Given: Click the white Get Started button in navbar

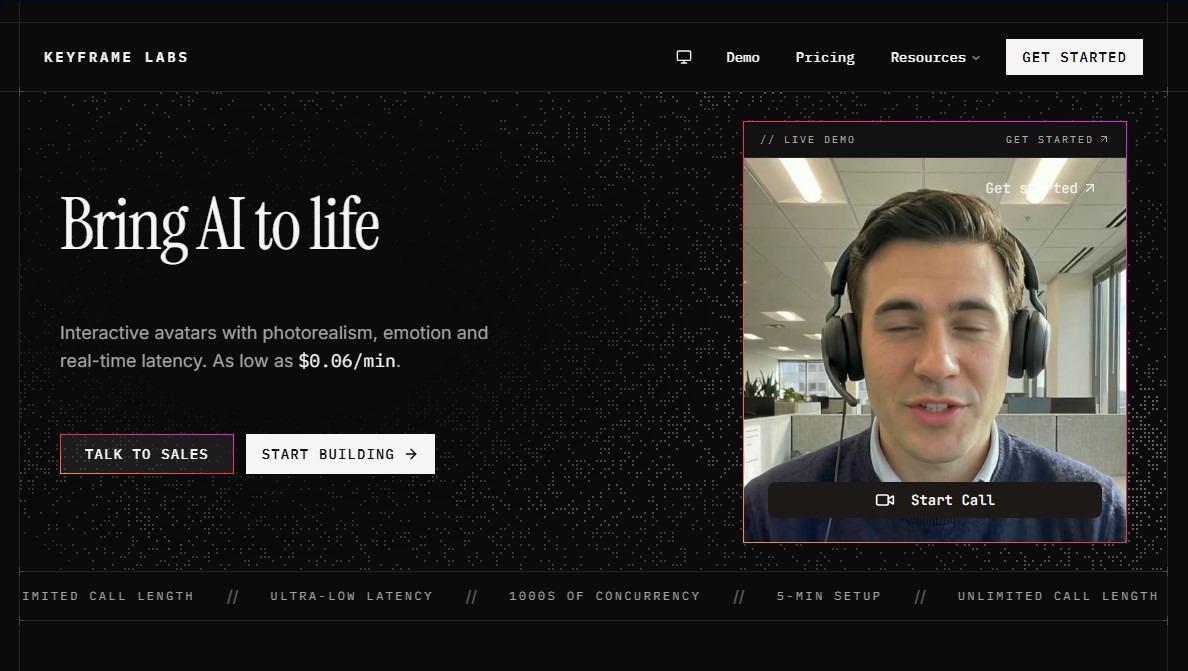Looking at the screenshot, I should [1074, 57].
